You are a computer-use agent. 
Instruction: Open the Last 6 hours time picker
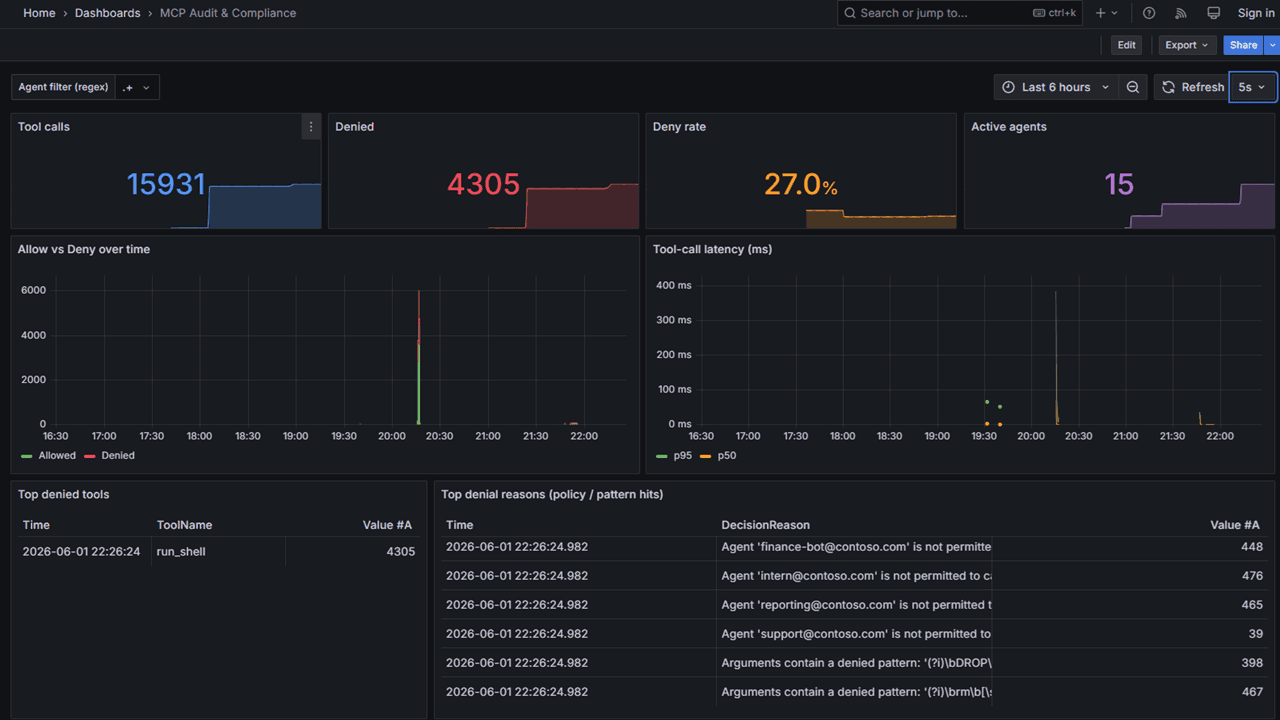point(1056,87)
